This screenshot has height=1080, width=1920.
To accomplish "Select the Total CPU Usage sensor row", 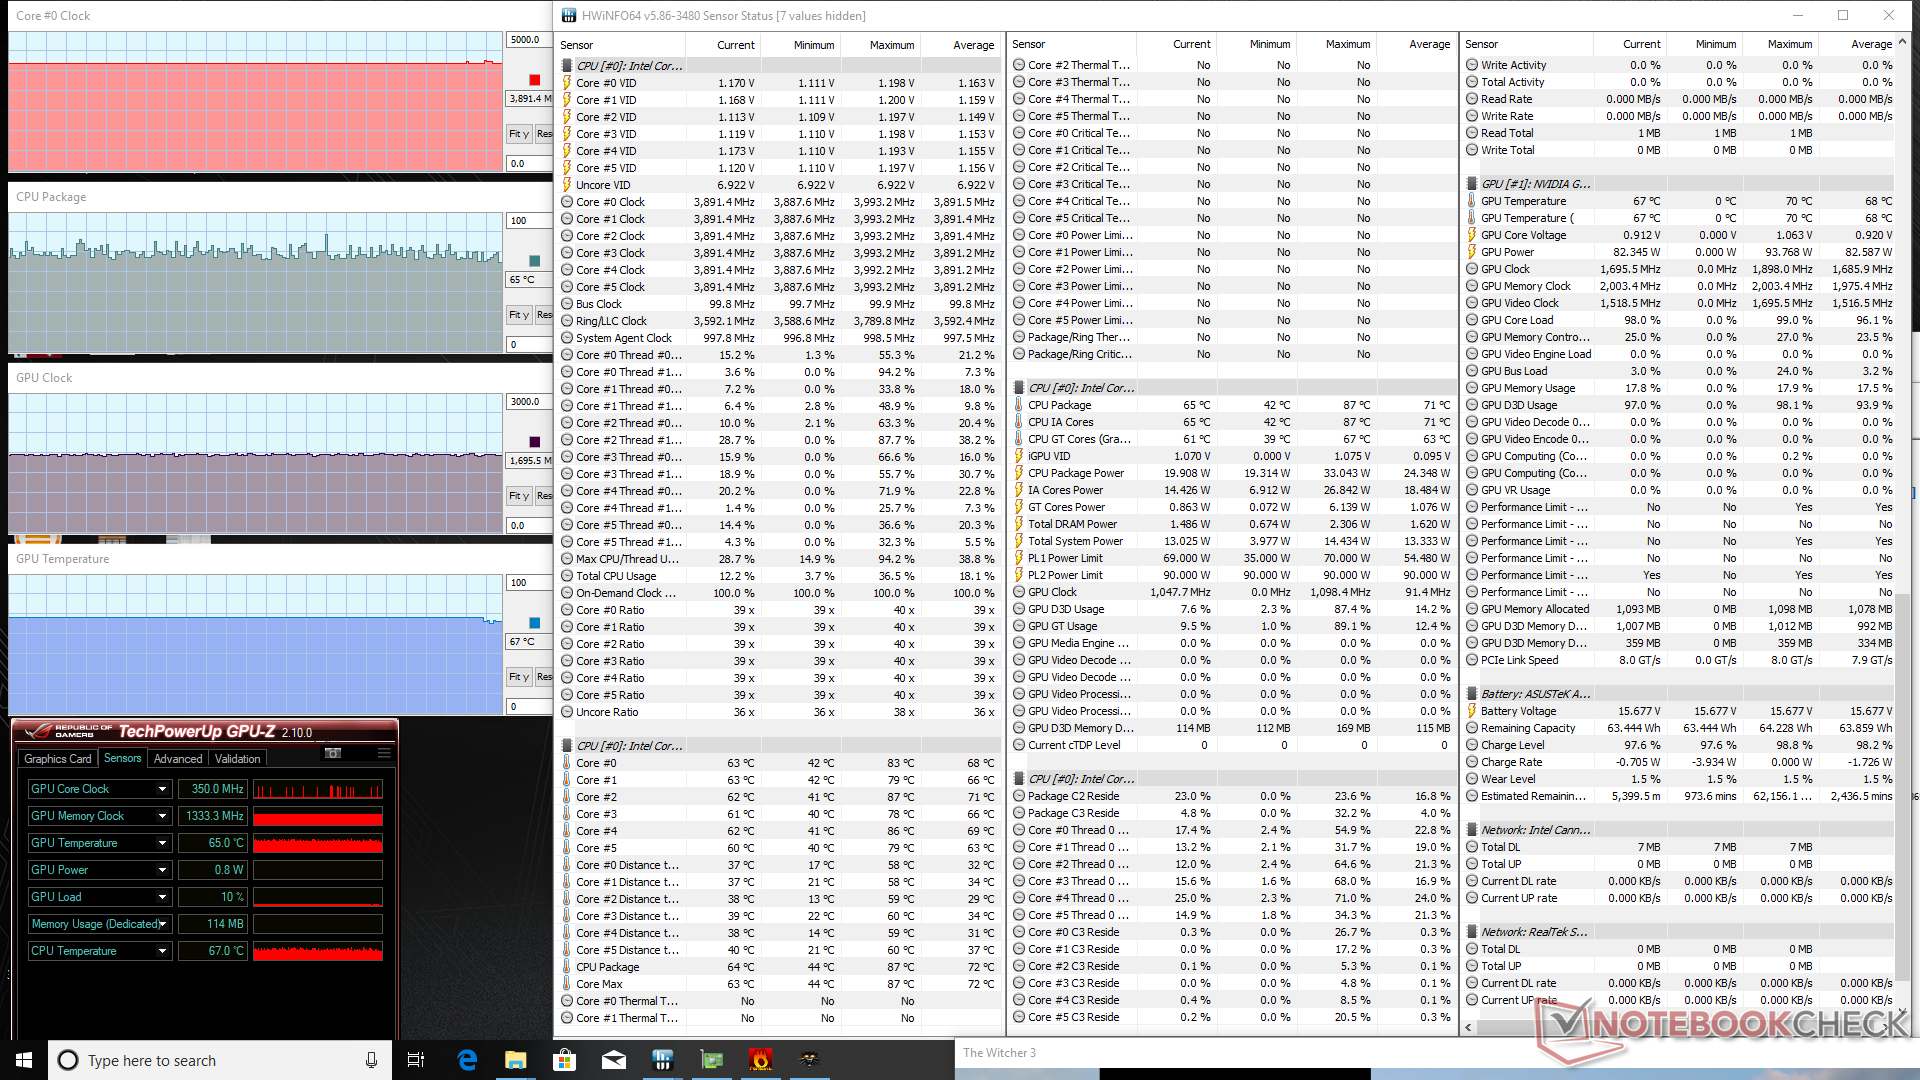I will 778,576.
